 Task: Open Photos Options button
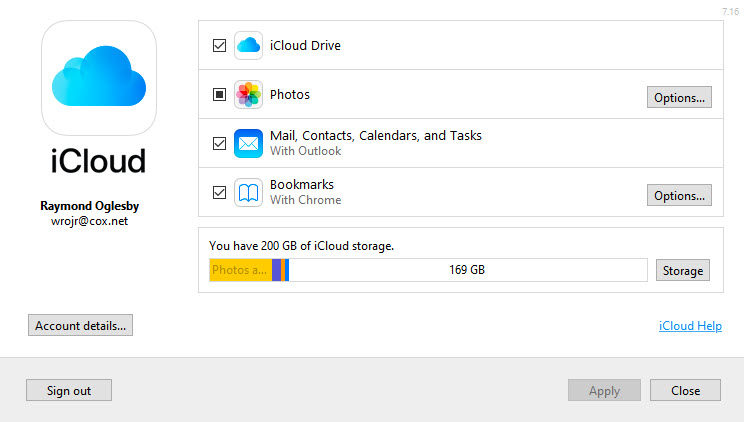point(679,97)
